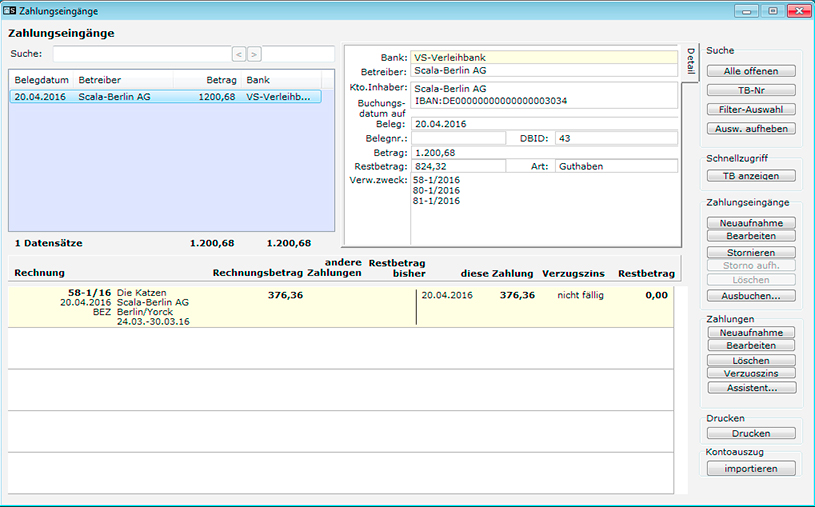Click the TB-Nr search button

[x=750, y=90]
